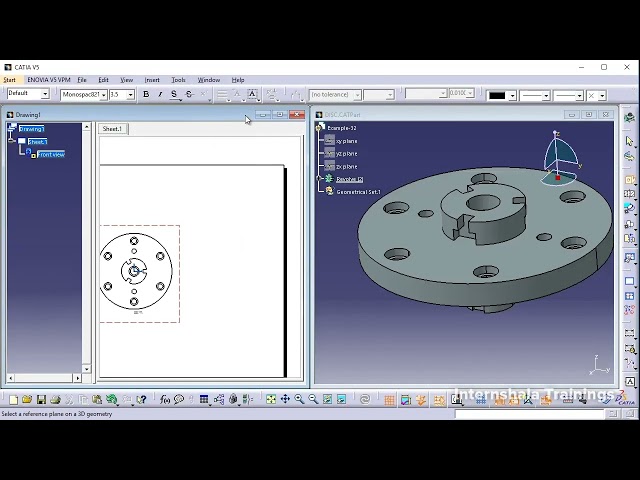Activate the Pan tool

point(285,399)
